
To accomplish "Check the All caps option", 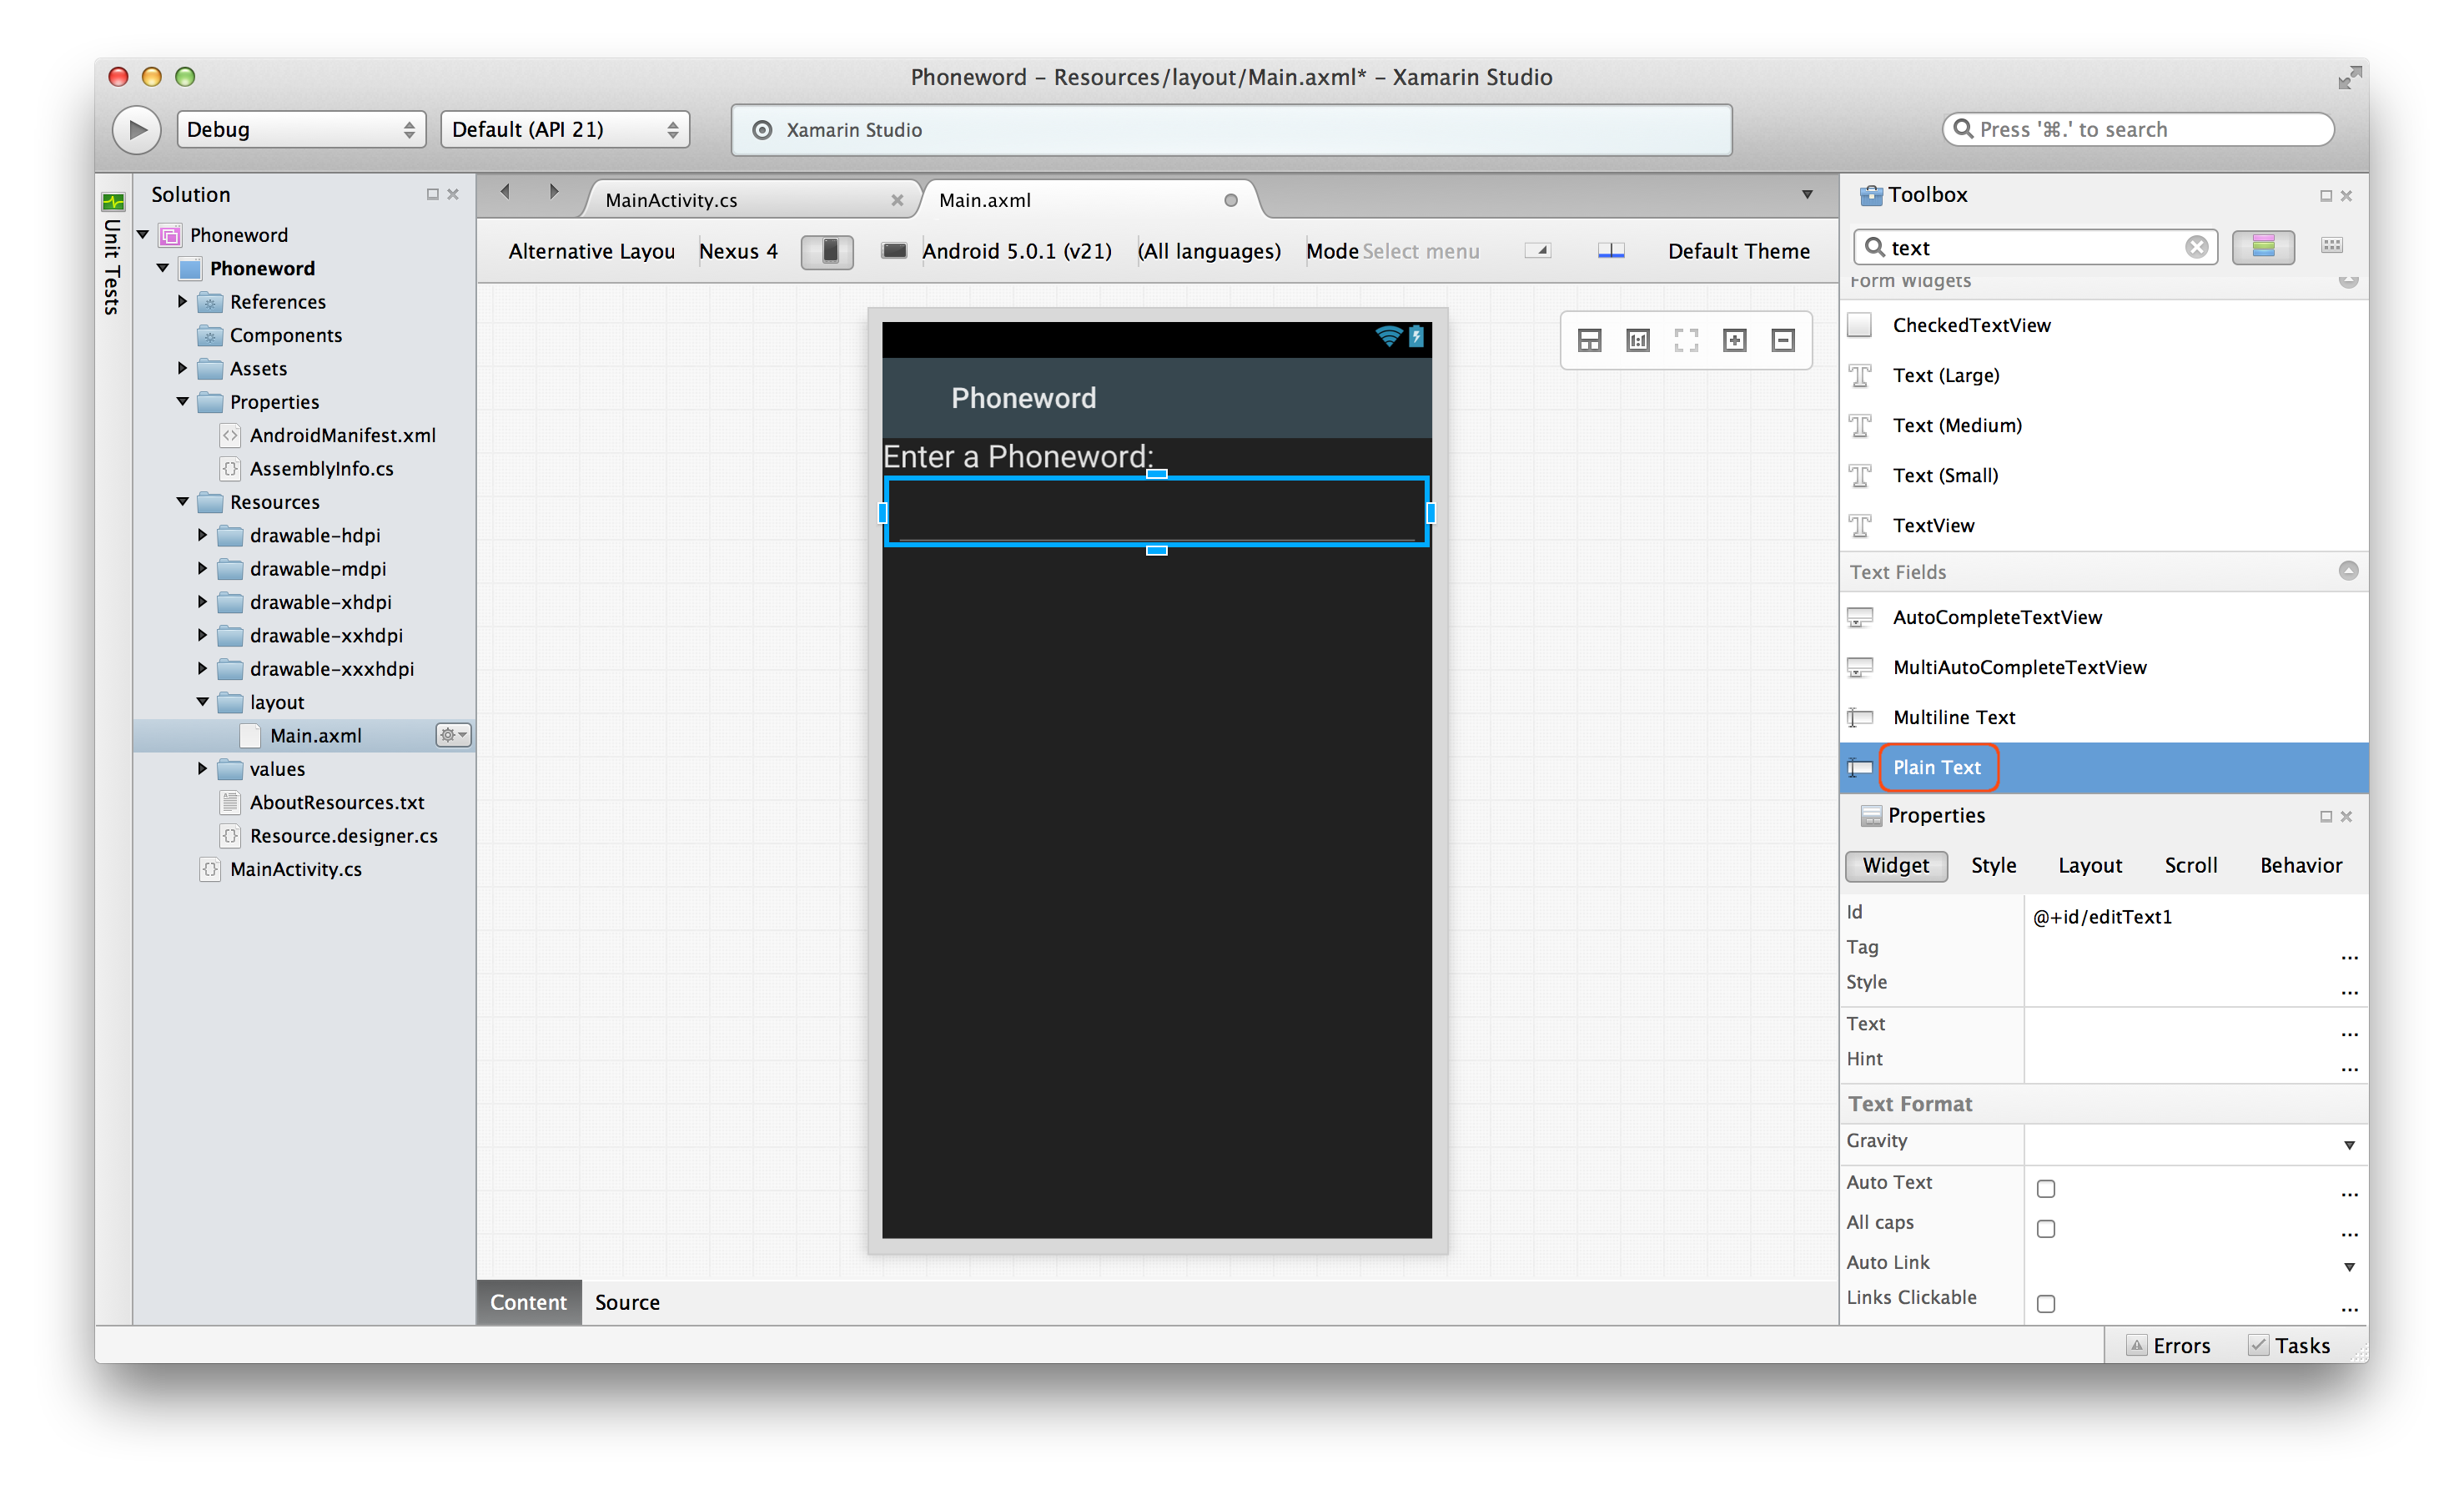I will [2046, 1229].
